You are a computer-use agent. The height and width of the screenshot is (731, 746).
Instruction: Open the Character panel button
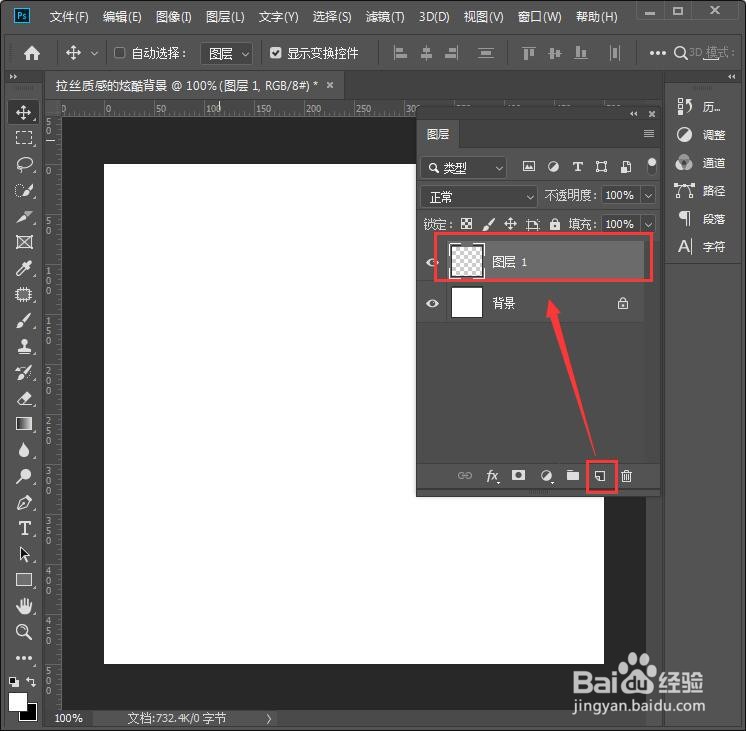(x=701, y=247)
